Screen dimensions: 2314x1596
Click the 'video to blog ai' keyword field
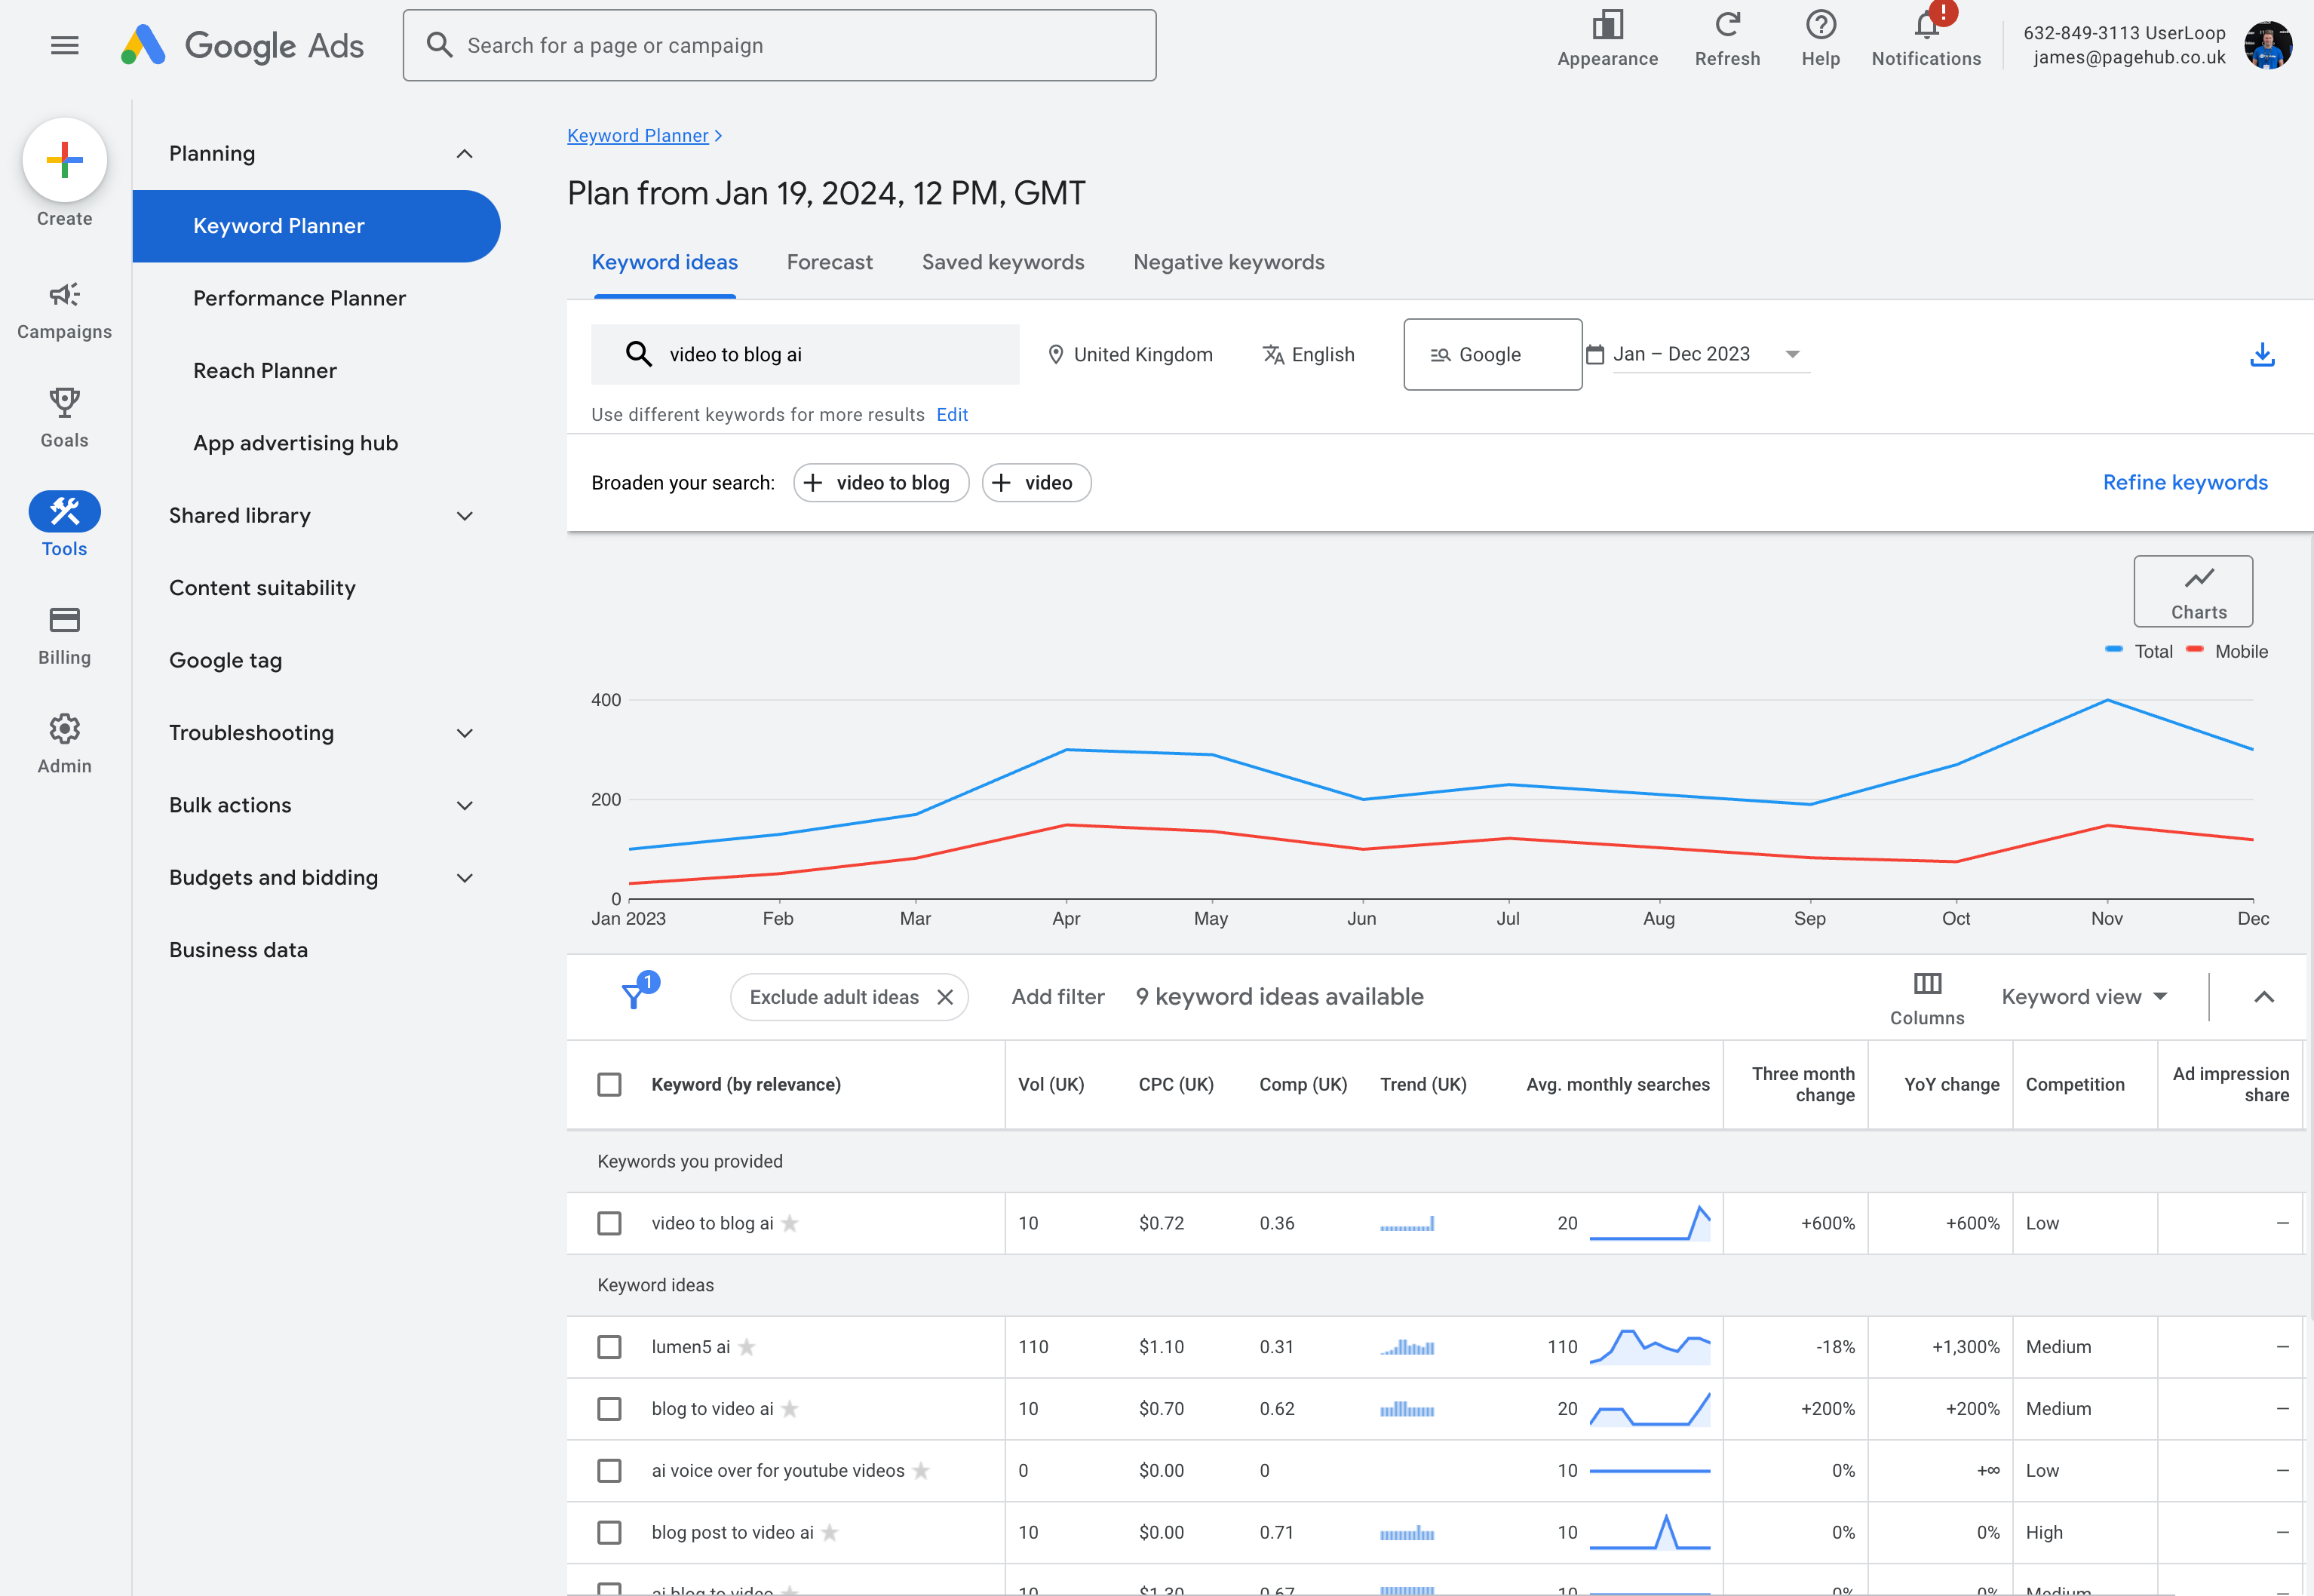(805, 354)
